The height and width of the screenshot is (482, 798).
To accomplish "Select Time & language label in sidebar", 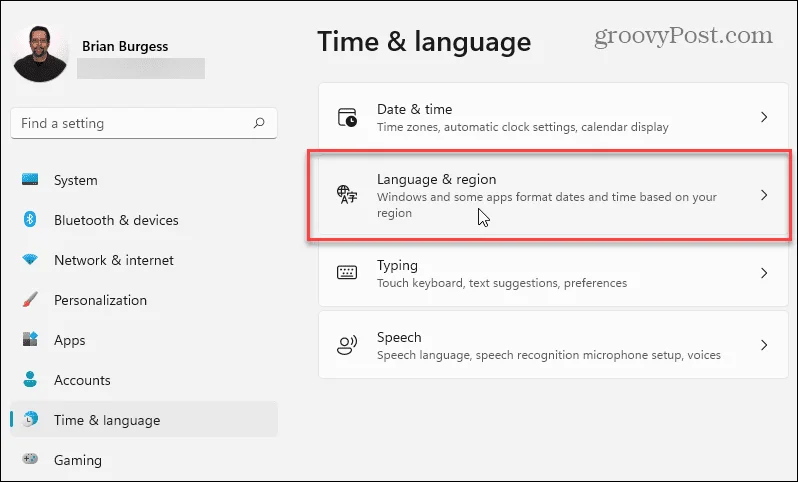I will click(x=107, y=420).
